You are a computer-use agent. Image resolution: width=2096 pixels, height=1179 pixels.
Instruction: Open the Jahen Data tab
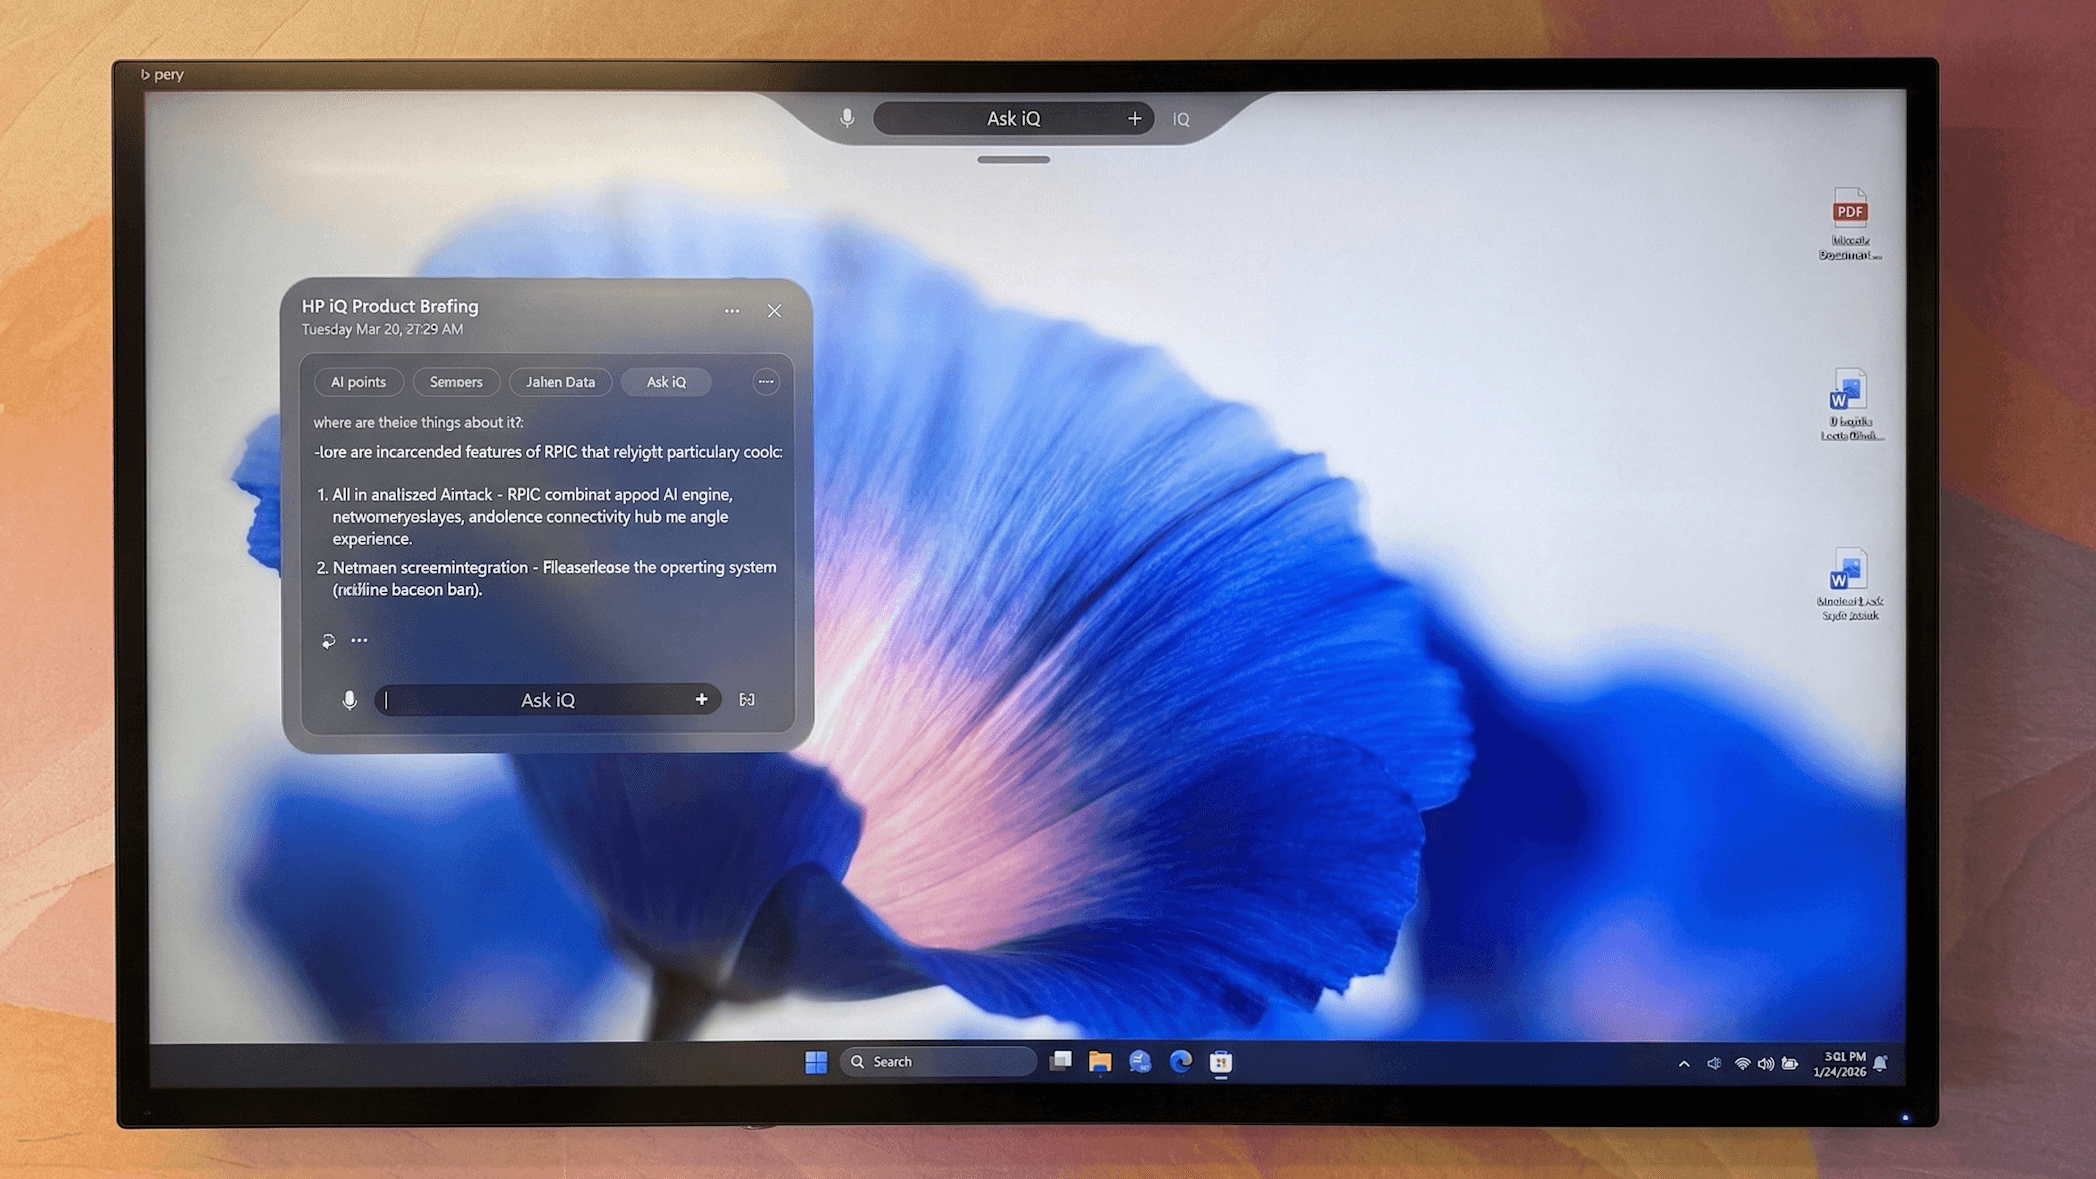pyautogui.click(x=560, y=382)
